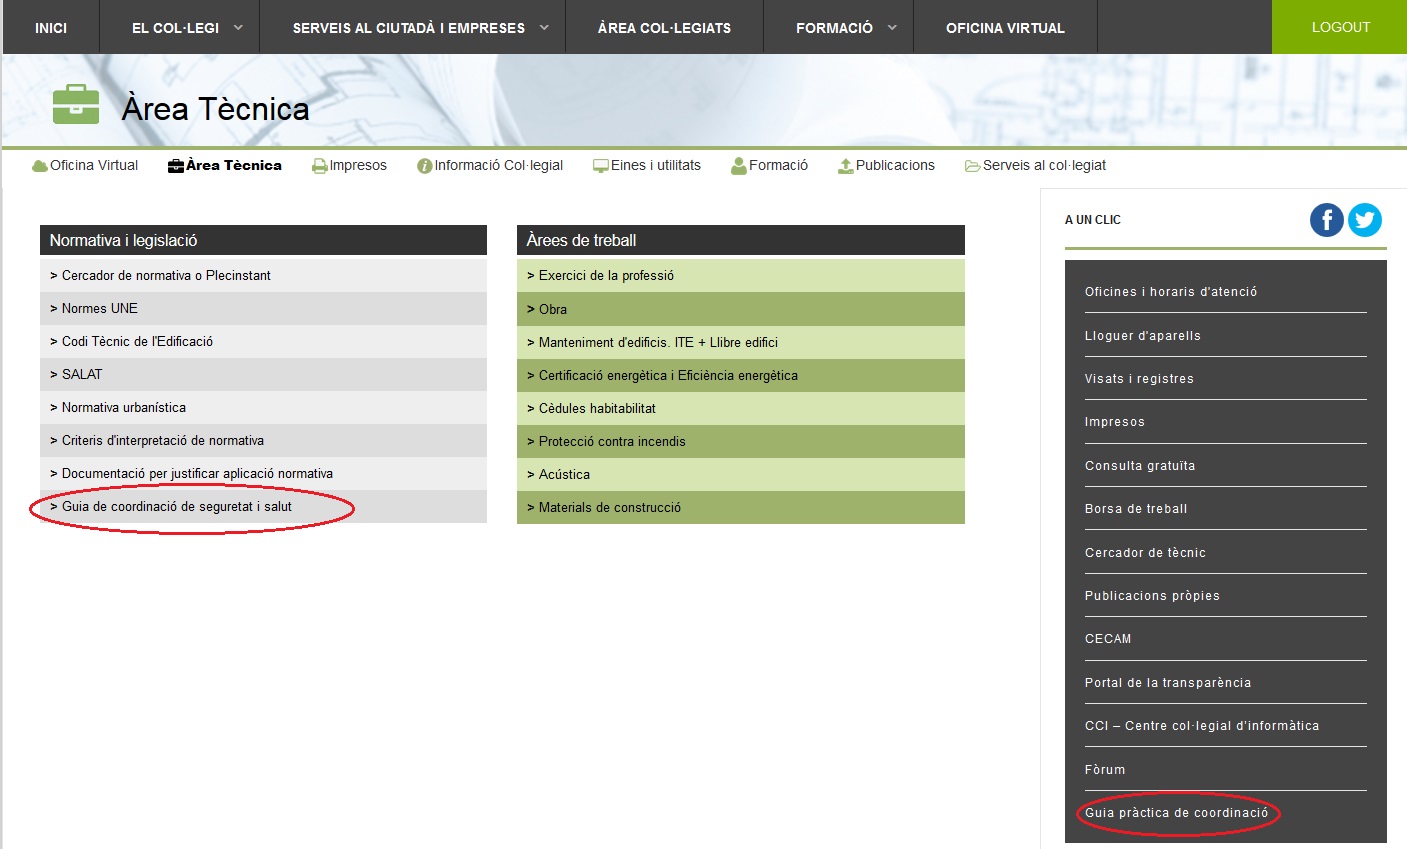This screenshot has height=849, width=1407.
Task: Go to INICI in the top menu
Action: click(x=51, y=28)
